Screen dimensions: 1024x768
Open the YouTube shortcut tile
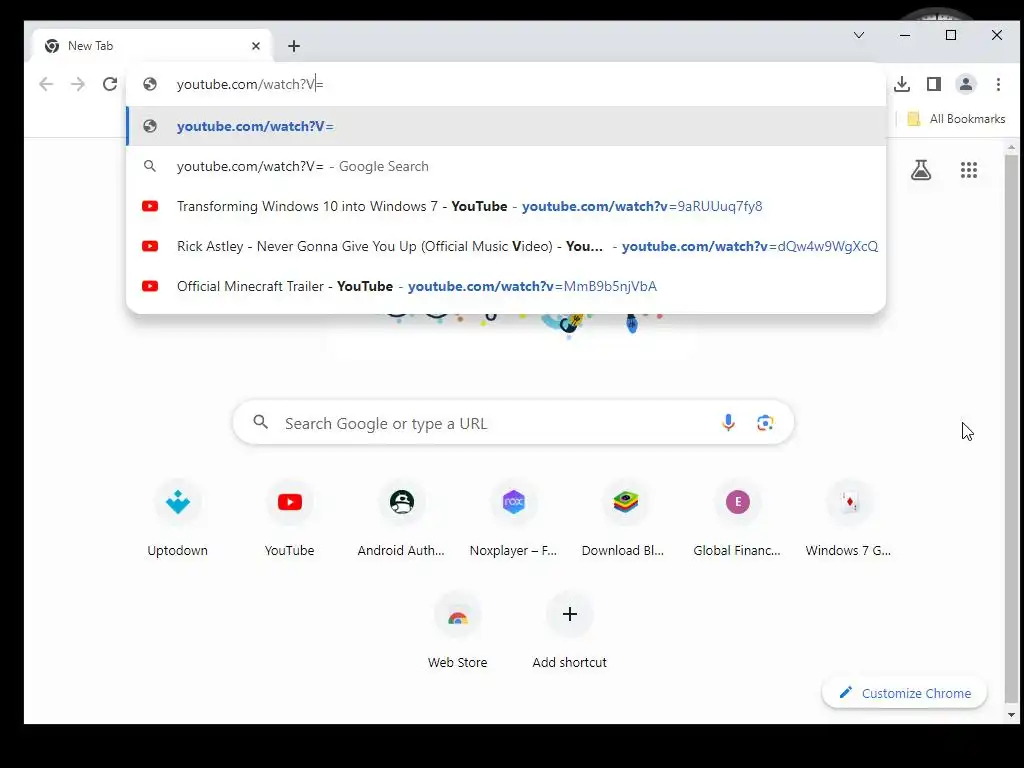click(289, 519)
